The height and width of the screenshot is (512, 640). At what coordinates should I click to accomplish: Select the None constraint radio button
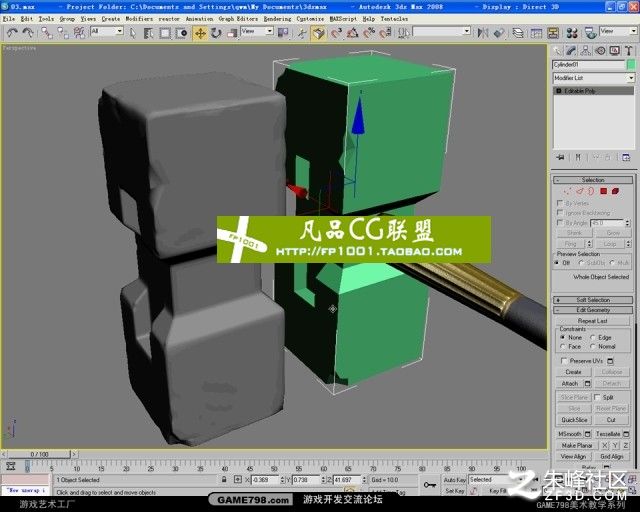tap(563, 337)
